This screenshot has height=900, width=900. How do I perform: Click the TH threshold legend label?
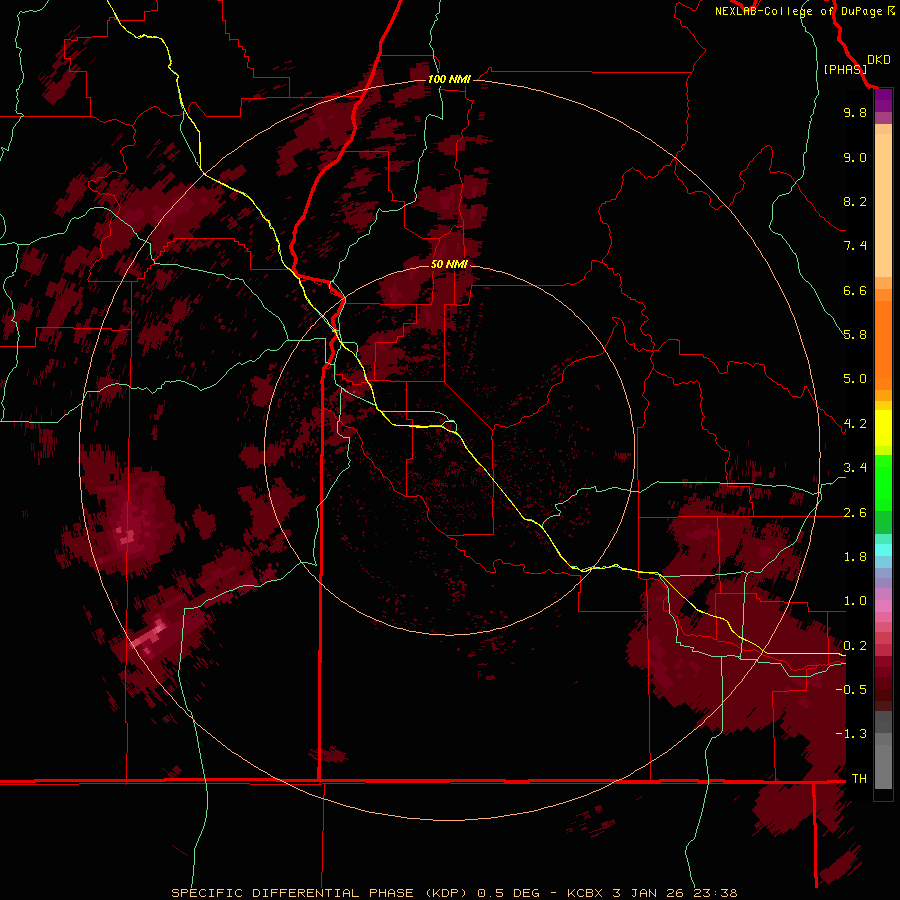pyautogui.click(x=859, y=779)
